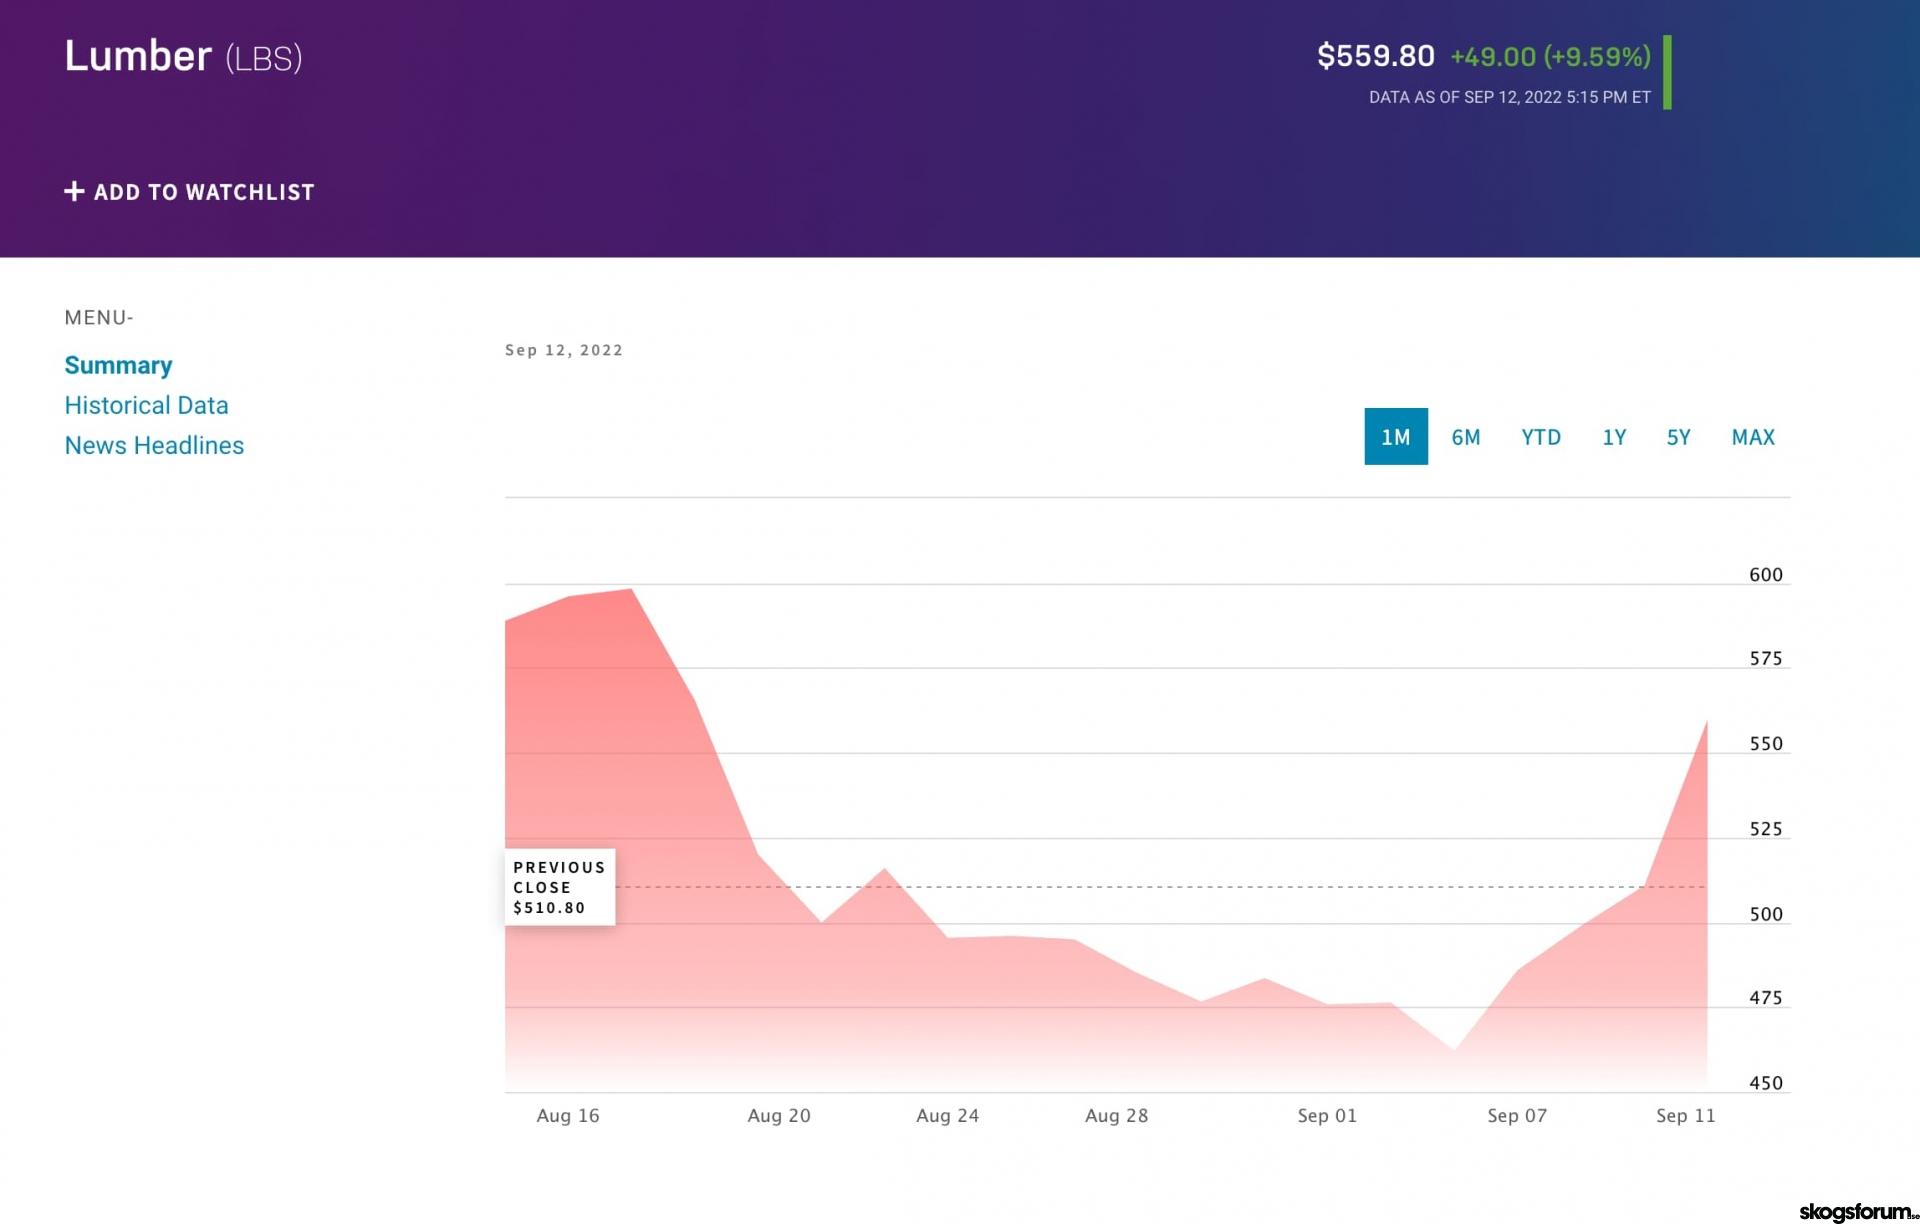Collapse the MENU- sidebar header
The width and height of the screenshot is (1920, 1224).
coord(99,318)
